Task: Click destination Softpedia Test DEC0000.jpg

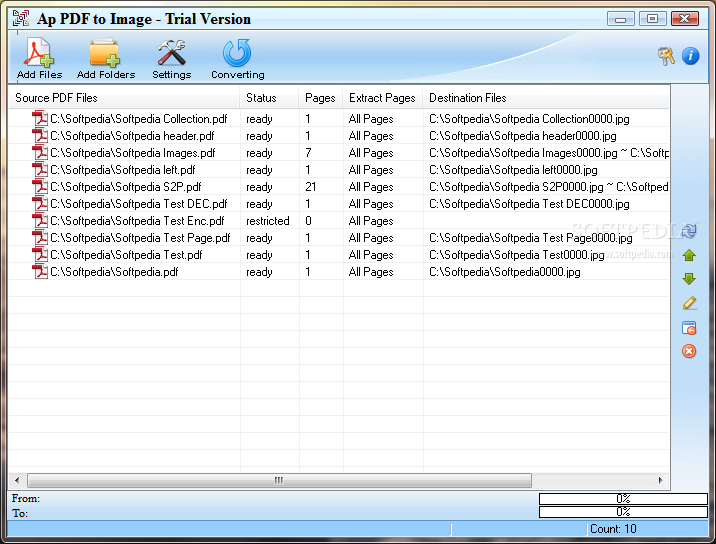Action: tap(529, 204)
